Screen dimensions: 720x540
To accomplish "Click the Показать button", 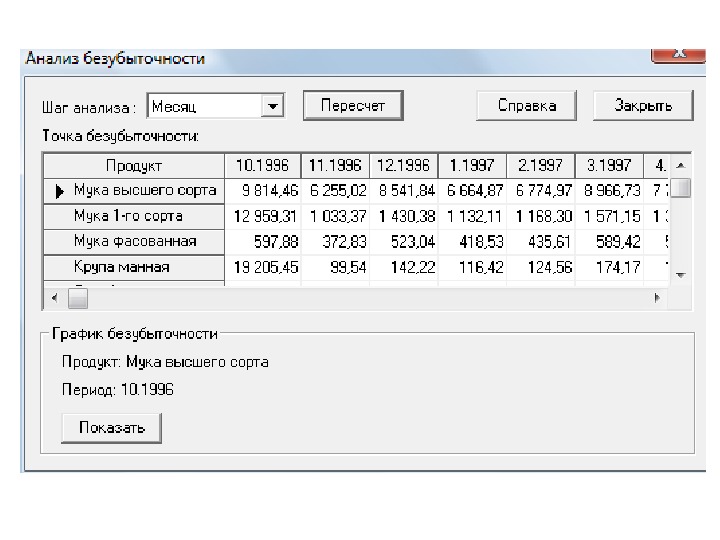I will click(111, 428).
